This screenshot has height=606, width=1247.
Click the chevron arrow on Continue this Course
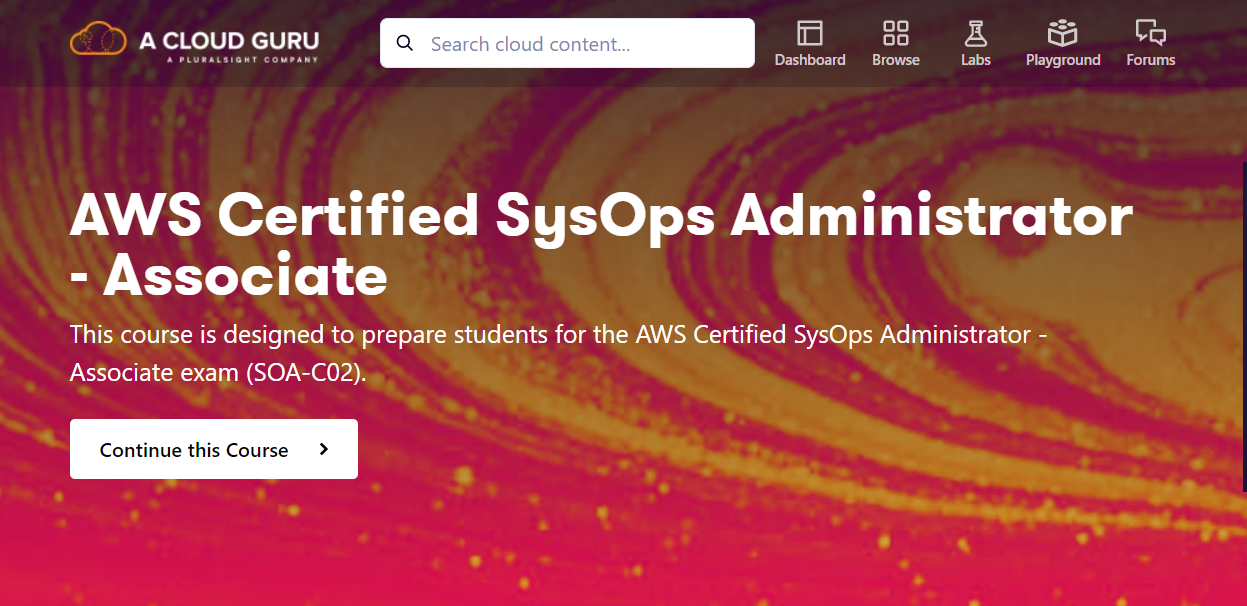pos(323,449)
